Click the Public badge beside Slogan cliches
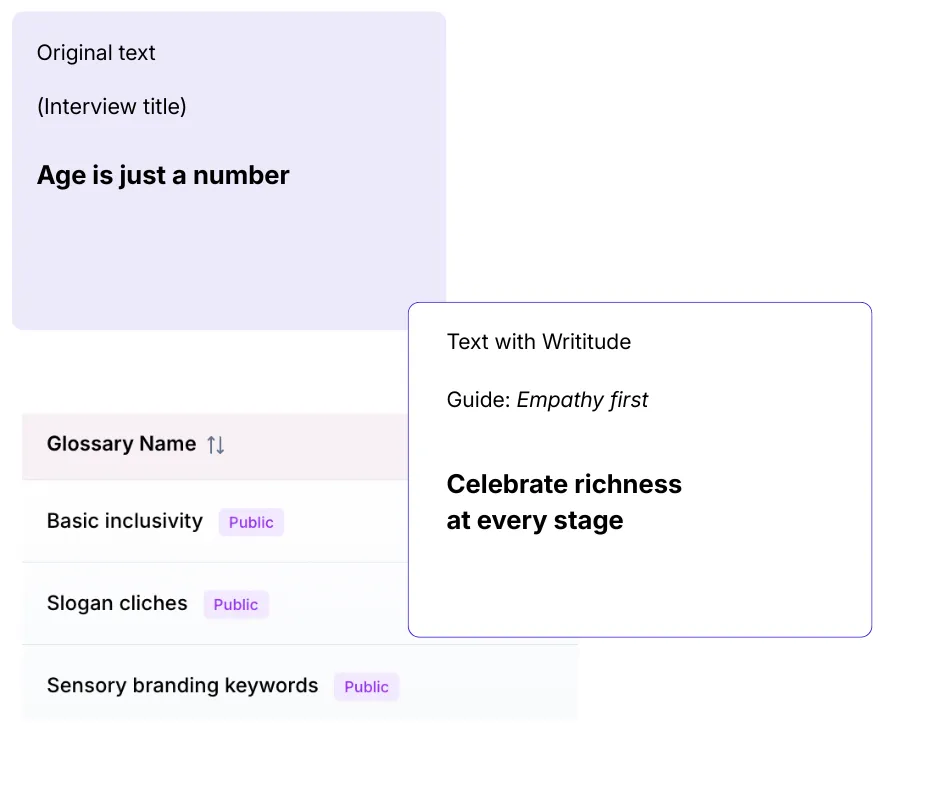 236,604
